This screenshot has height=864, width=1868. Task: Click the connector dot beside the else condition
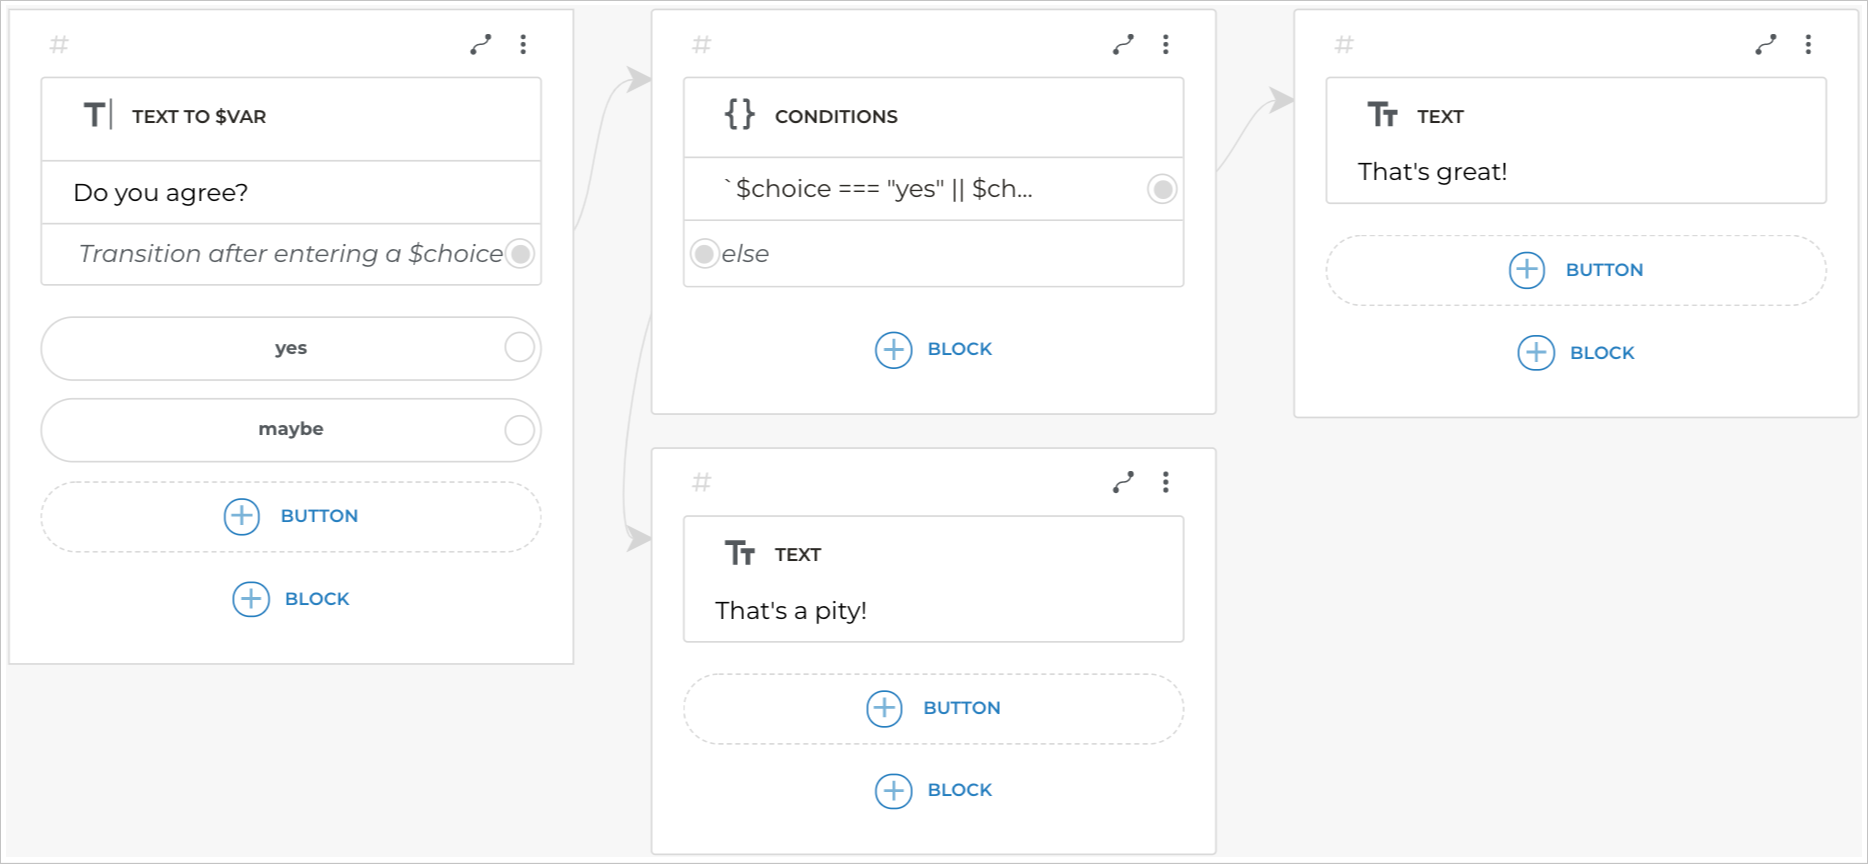pos(705,254)
